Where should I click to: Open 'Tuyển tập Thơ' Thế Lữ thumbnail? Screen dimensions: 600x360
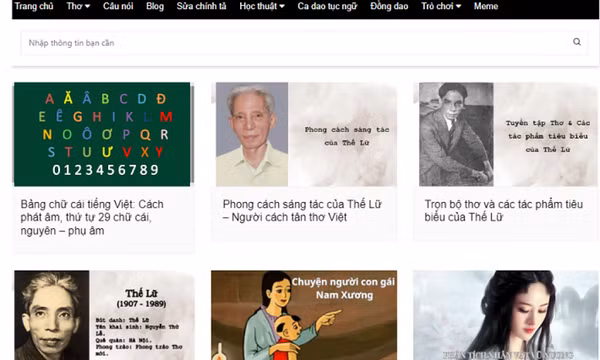508,134
